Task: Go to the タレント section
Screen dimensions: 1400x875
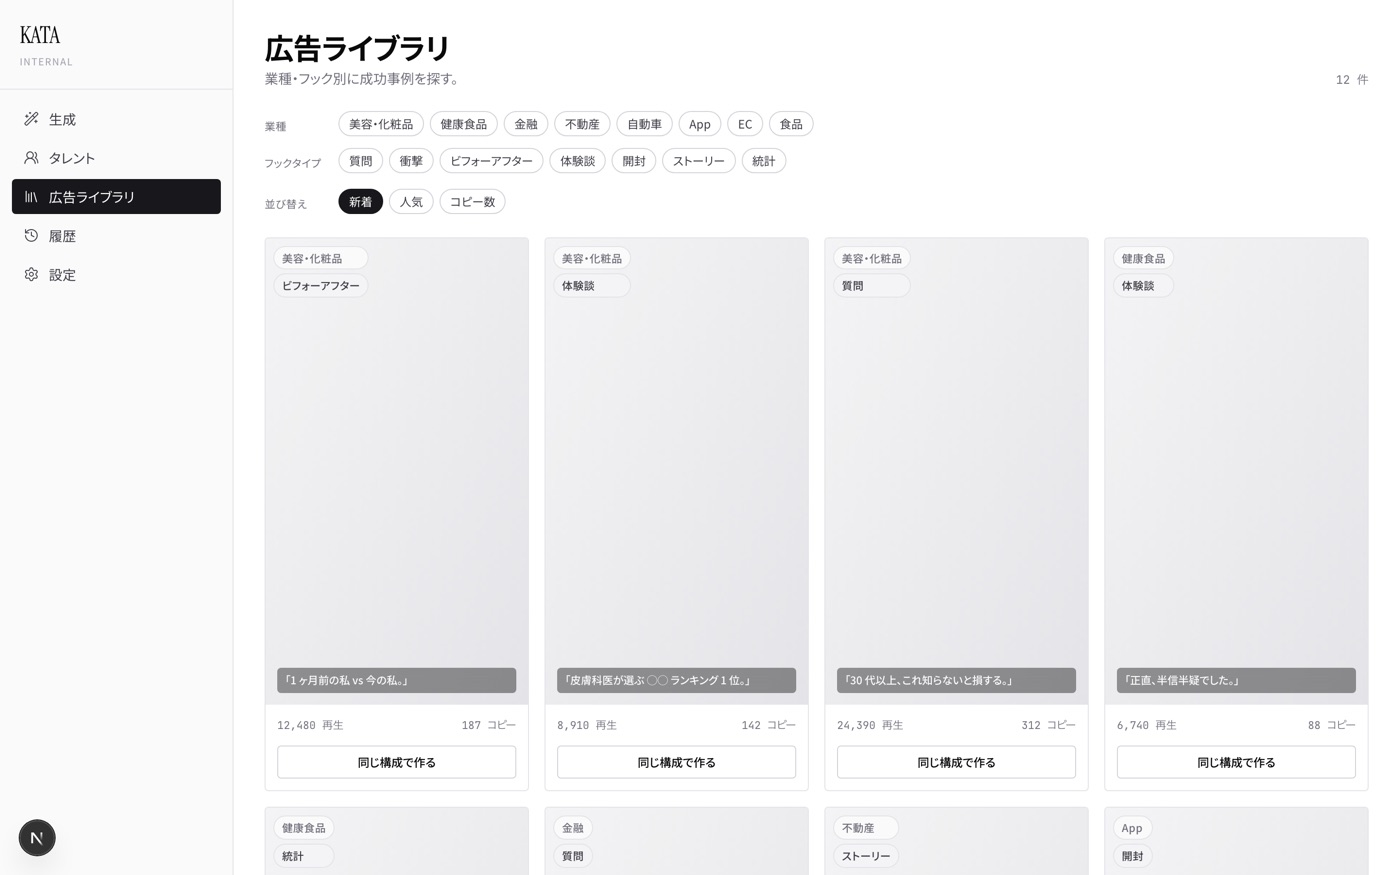Action: point(116,158)
